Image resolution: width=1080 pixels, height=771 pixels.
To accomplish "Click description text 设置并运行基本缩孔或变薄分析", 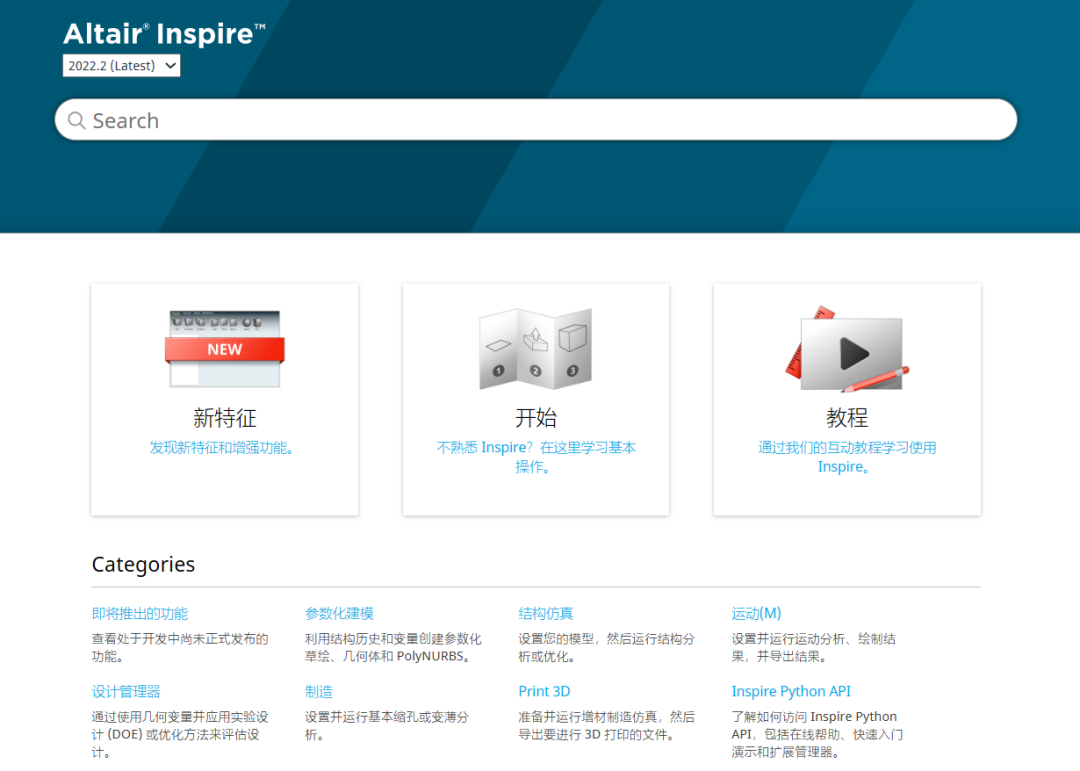I will click(x=387, y=726).
